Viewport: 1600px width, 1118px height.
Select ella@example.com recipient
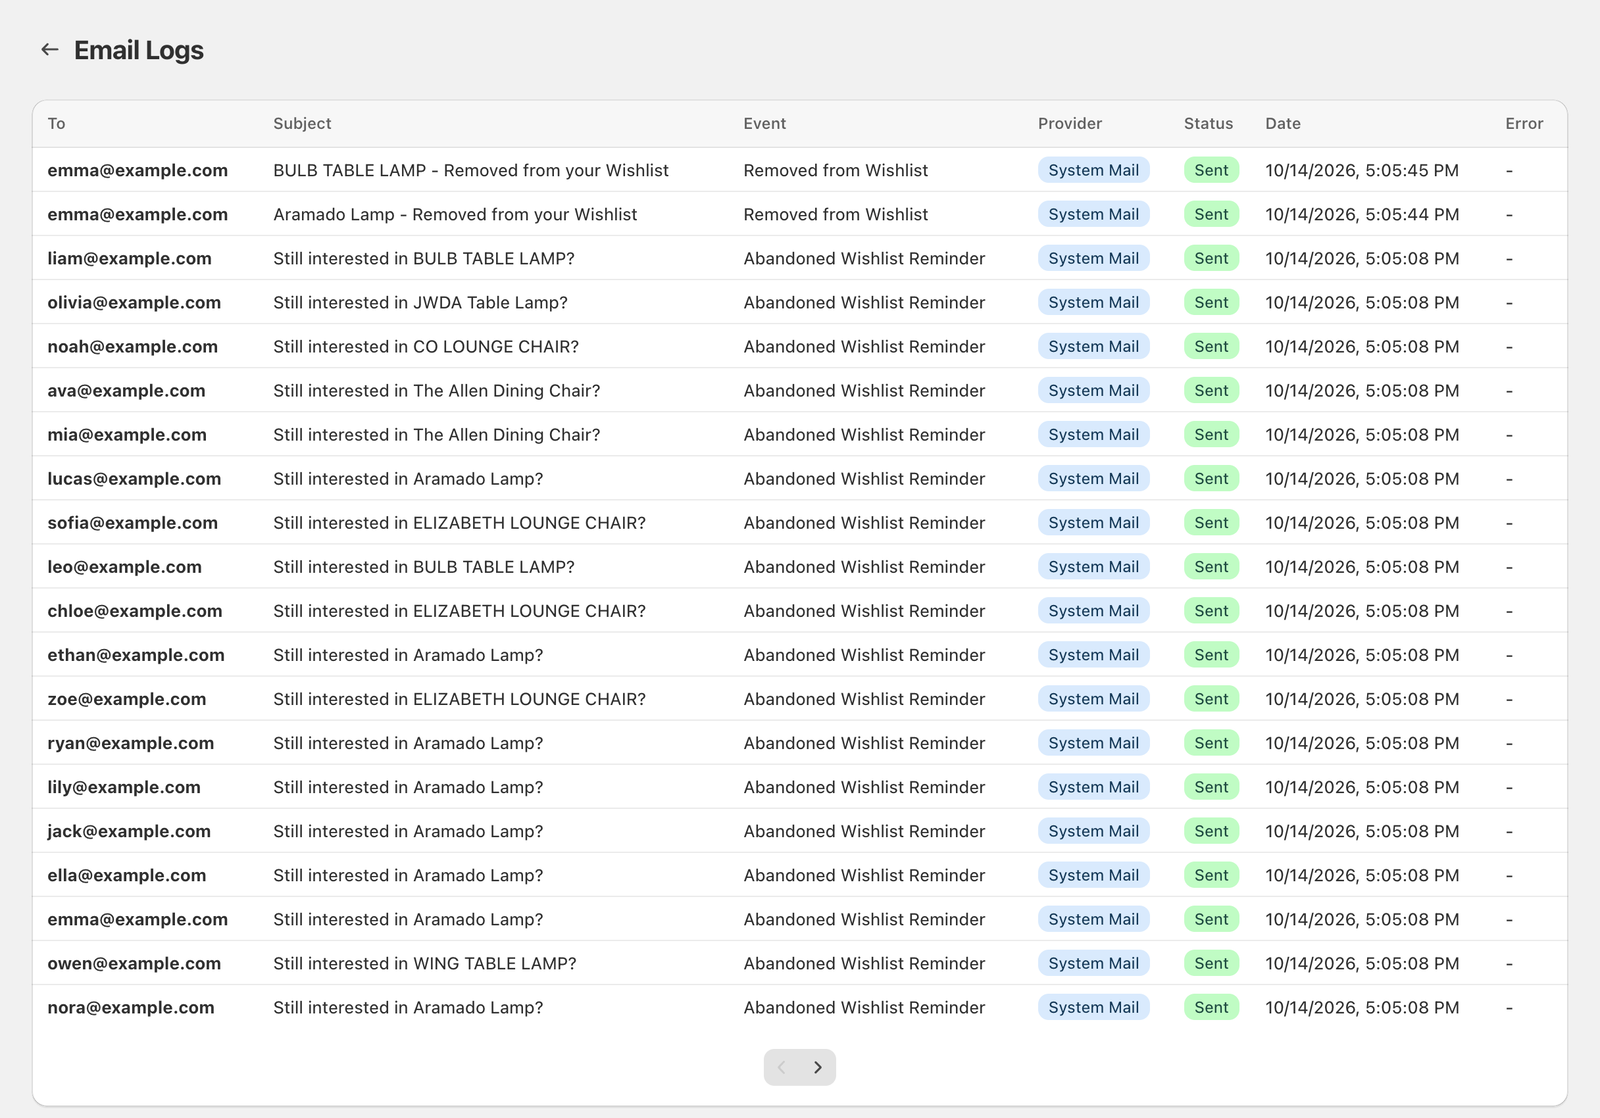coord(127,874)
